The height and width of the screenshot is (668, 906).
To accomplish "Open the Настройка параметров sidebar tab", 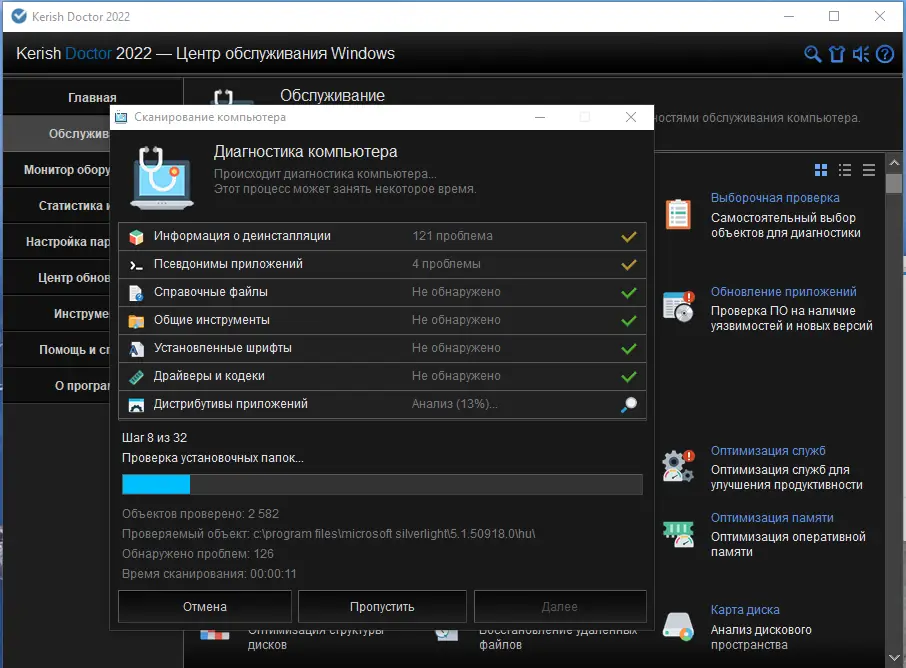I will (x=57, y=242).
